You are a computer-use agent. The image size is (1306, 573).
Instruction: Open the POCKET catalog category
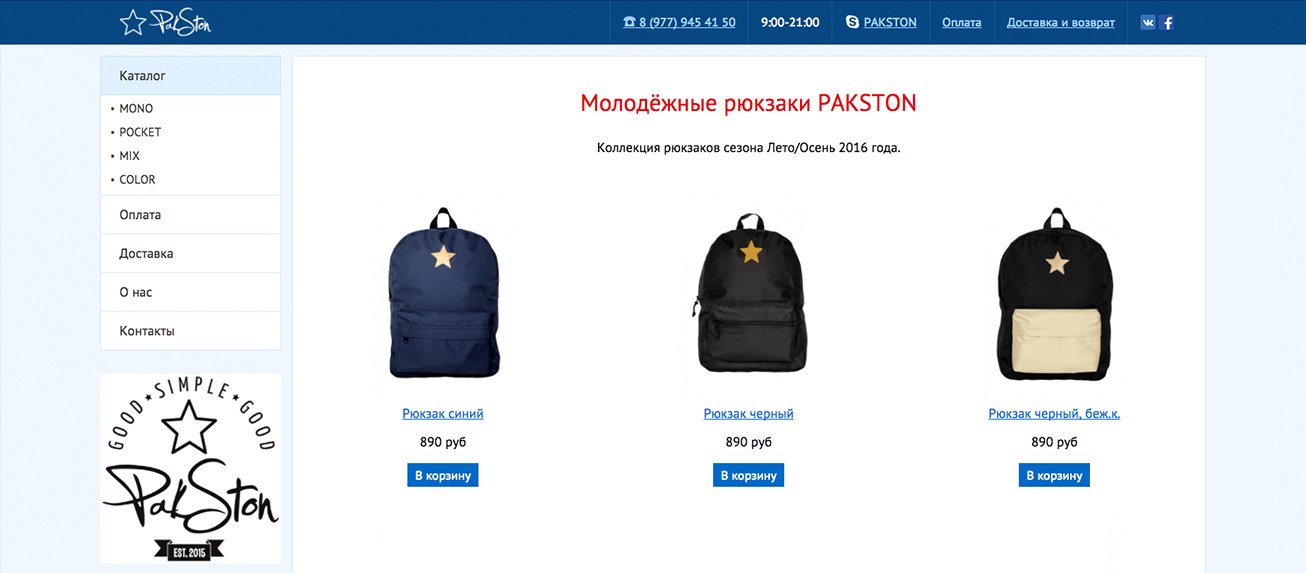click(x=140, y=132)
